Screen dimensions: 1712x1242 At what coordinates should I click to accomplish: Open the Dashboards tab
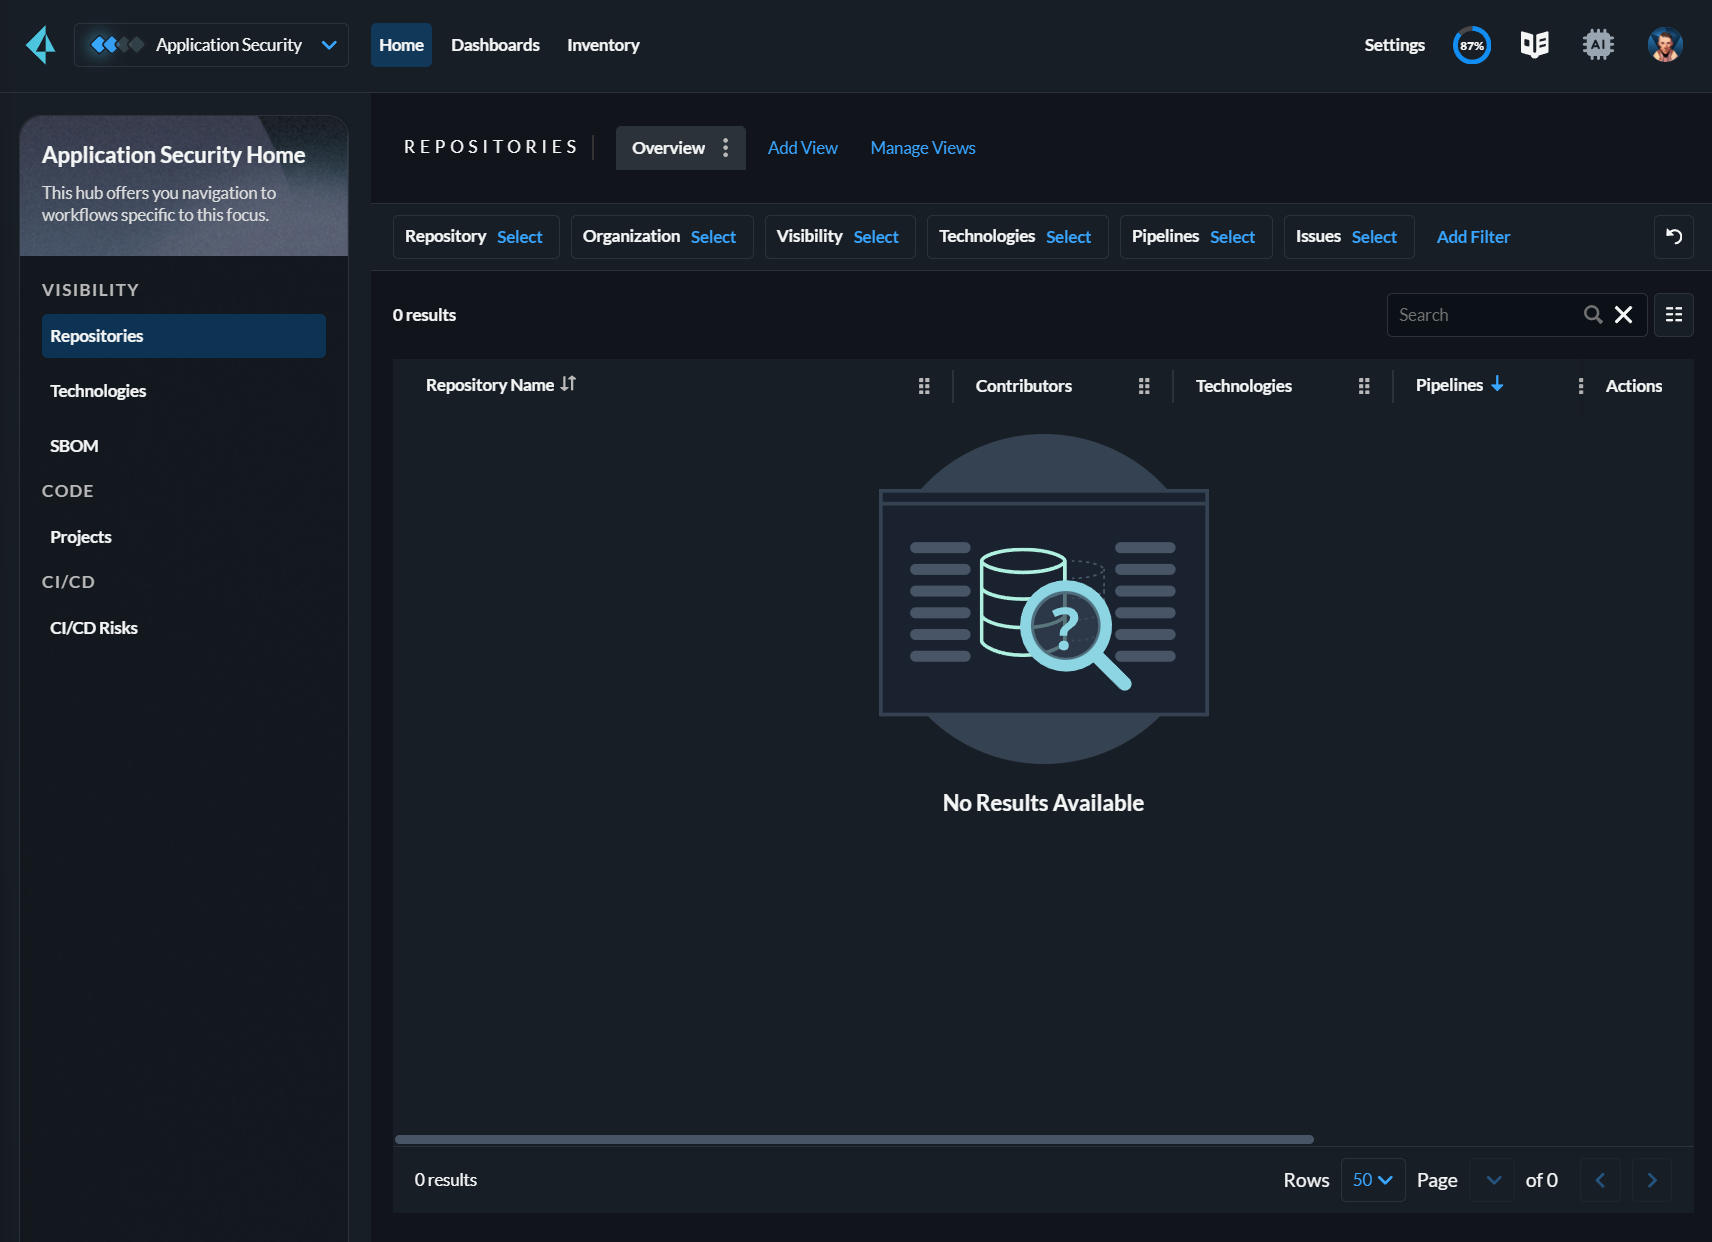click(x=495, y=45)
